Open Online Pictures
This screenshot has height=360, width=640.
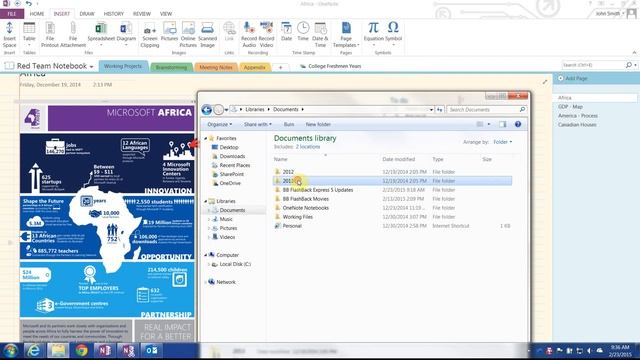click(x=188, y=35)
